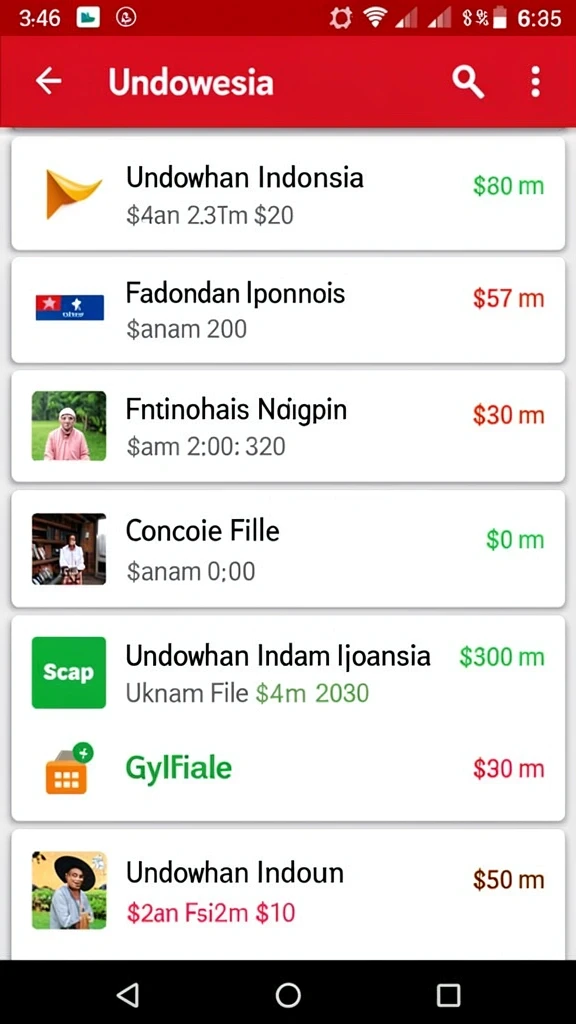The height and width of the screenshot is (1024, 576).
Task: Tap the Android back navigation triangle
Action: coord(127,995)
